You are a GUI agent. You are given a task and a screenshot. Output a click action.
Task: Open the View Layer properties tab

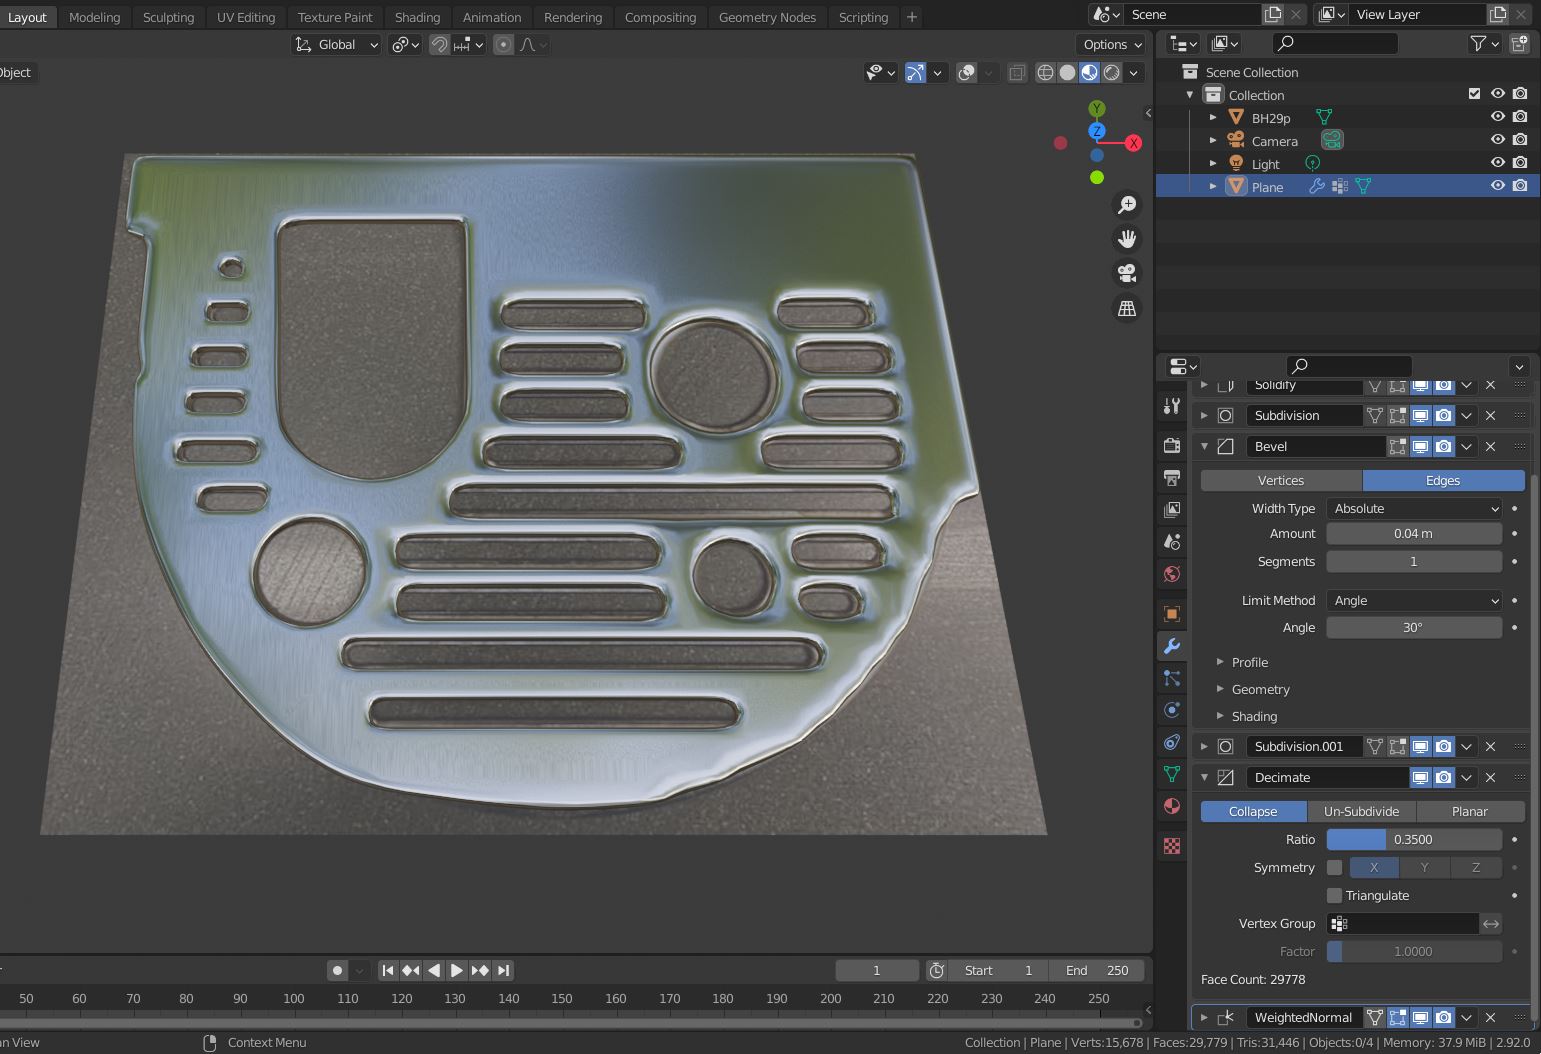pyautogui.click(x=1172, y=510)
